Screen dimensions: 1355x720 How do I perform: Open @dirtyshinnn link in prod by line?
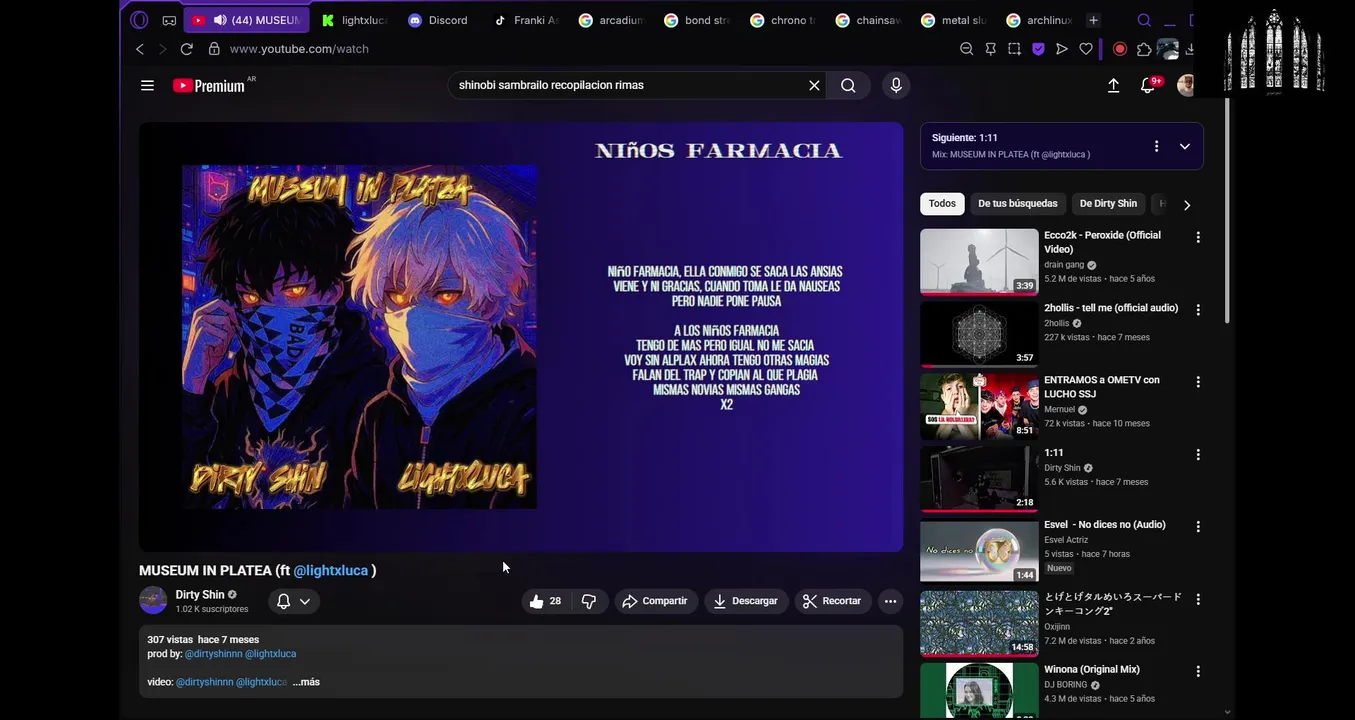[x=213, y=654]
